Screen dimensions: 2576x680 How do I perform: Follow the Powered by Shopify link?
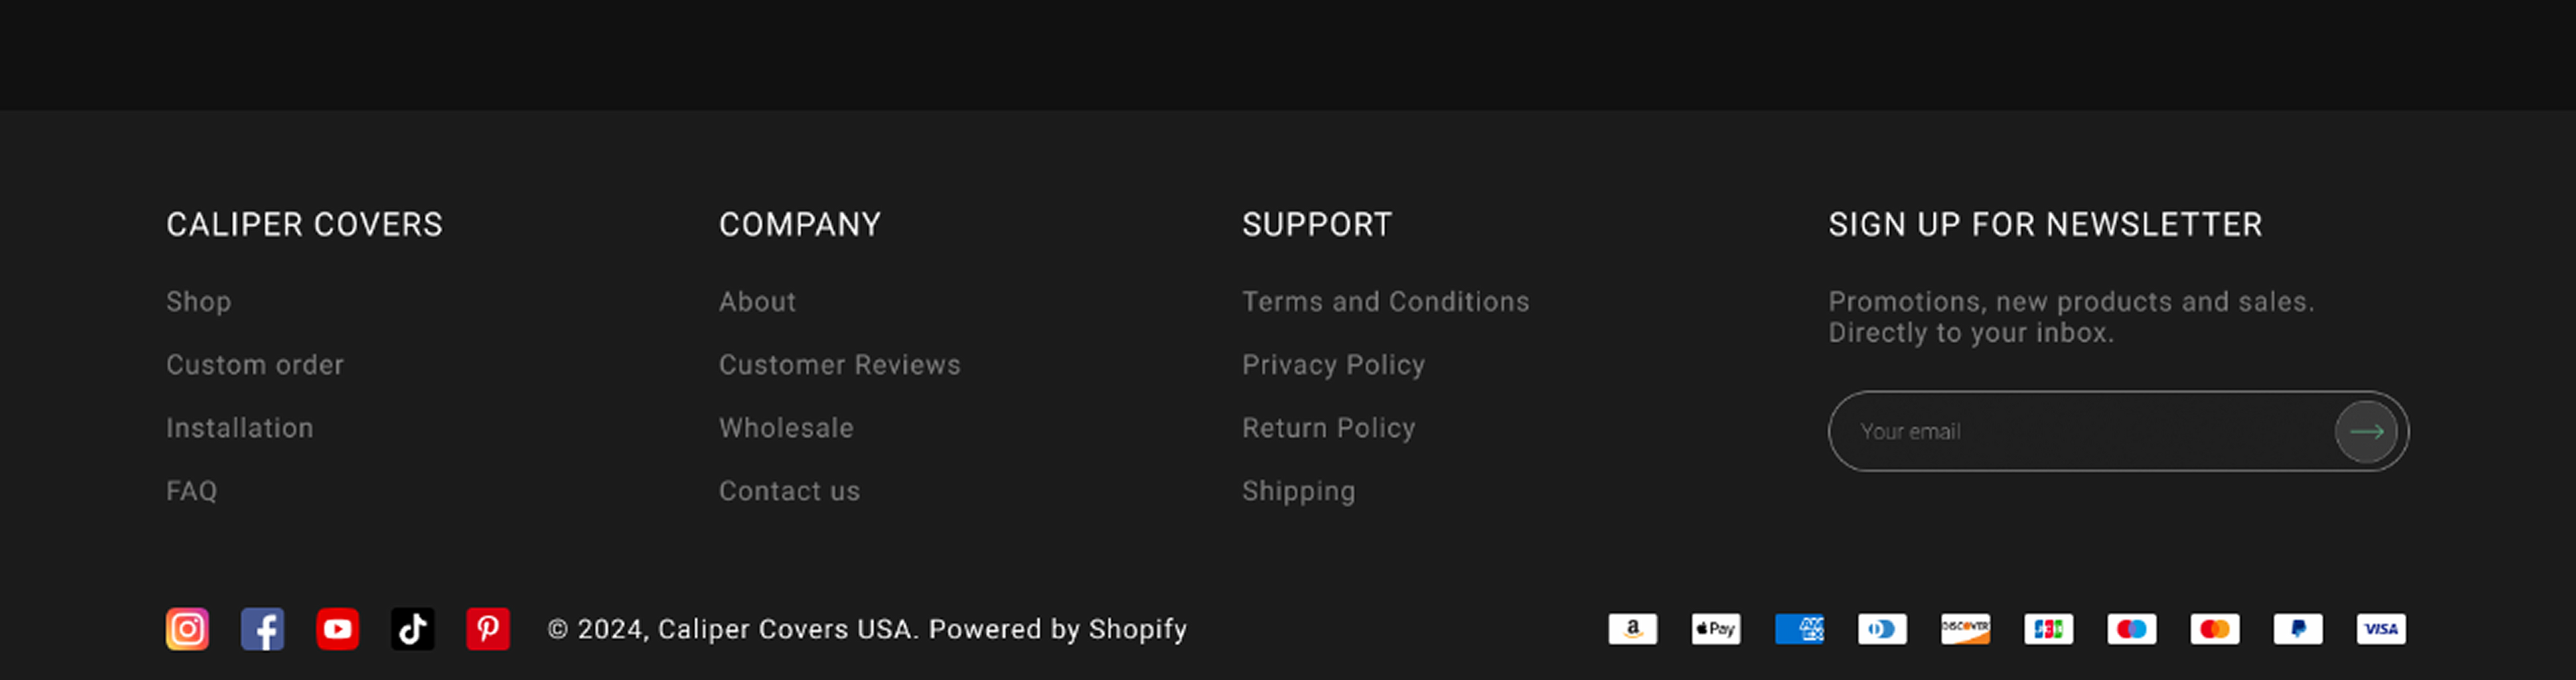click(1057, 629)
